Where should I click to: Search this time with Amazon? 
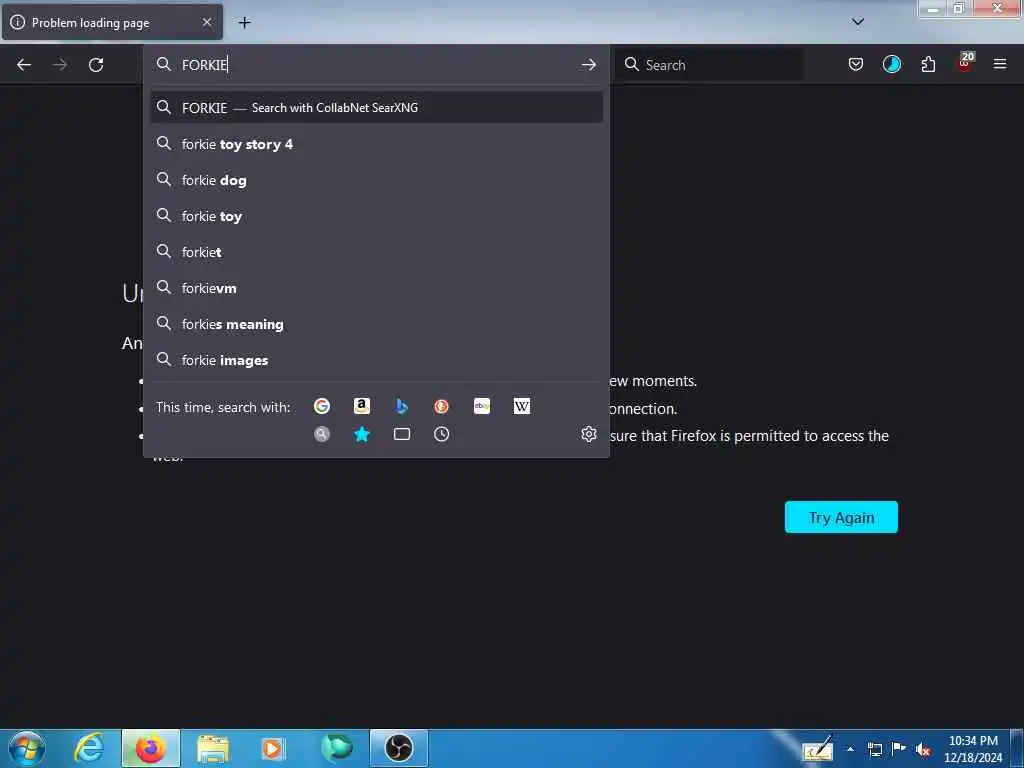pyautogui.click(x=362, y=406)
